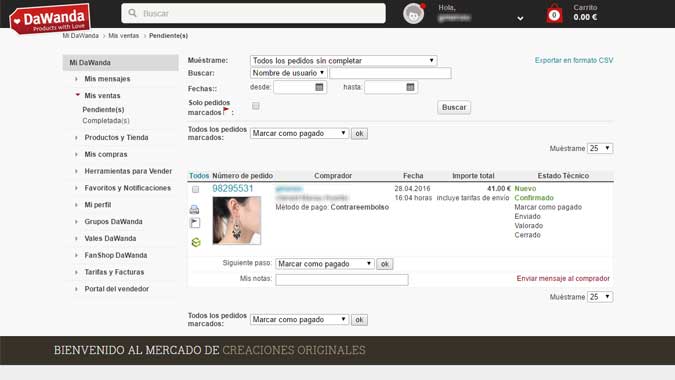Select 'Todos' in table header
Viewport: 675px width, 380px height.
[x=199, y=176]
